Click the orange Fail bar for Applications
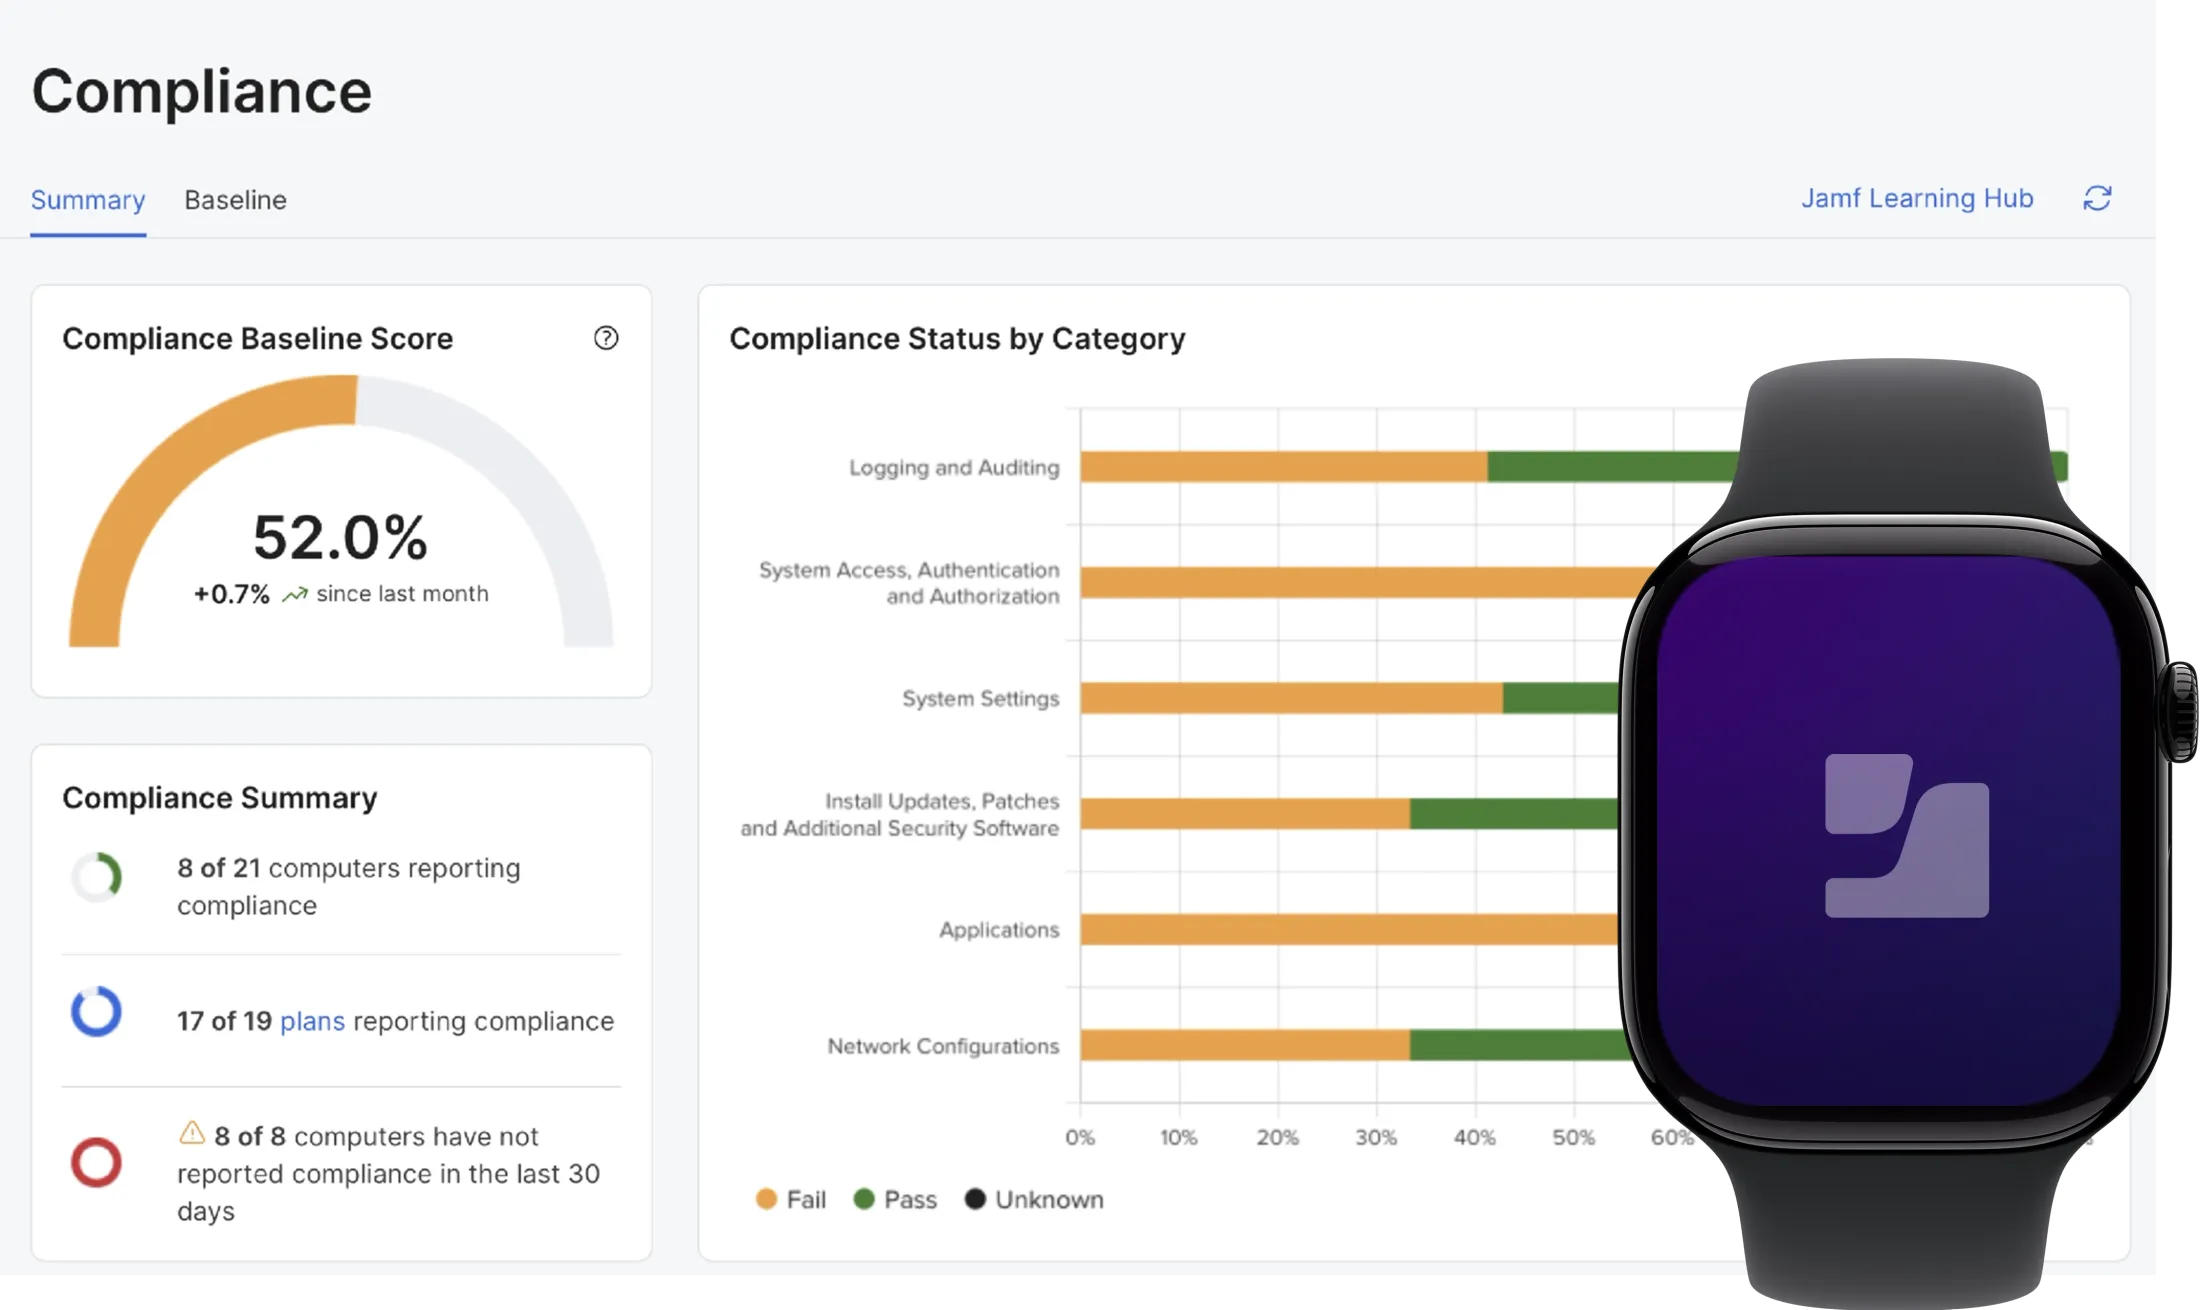This screenshot has height=1310, width=2200. [1349, 930]
